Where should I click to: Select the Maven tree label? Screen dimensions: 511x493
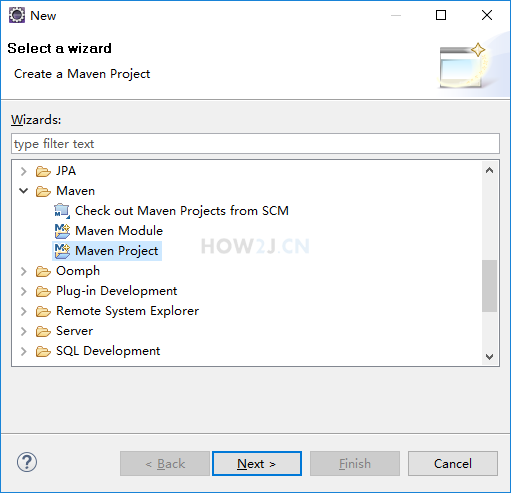(76, 191)
